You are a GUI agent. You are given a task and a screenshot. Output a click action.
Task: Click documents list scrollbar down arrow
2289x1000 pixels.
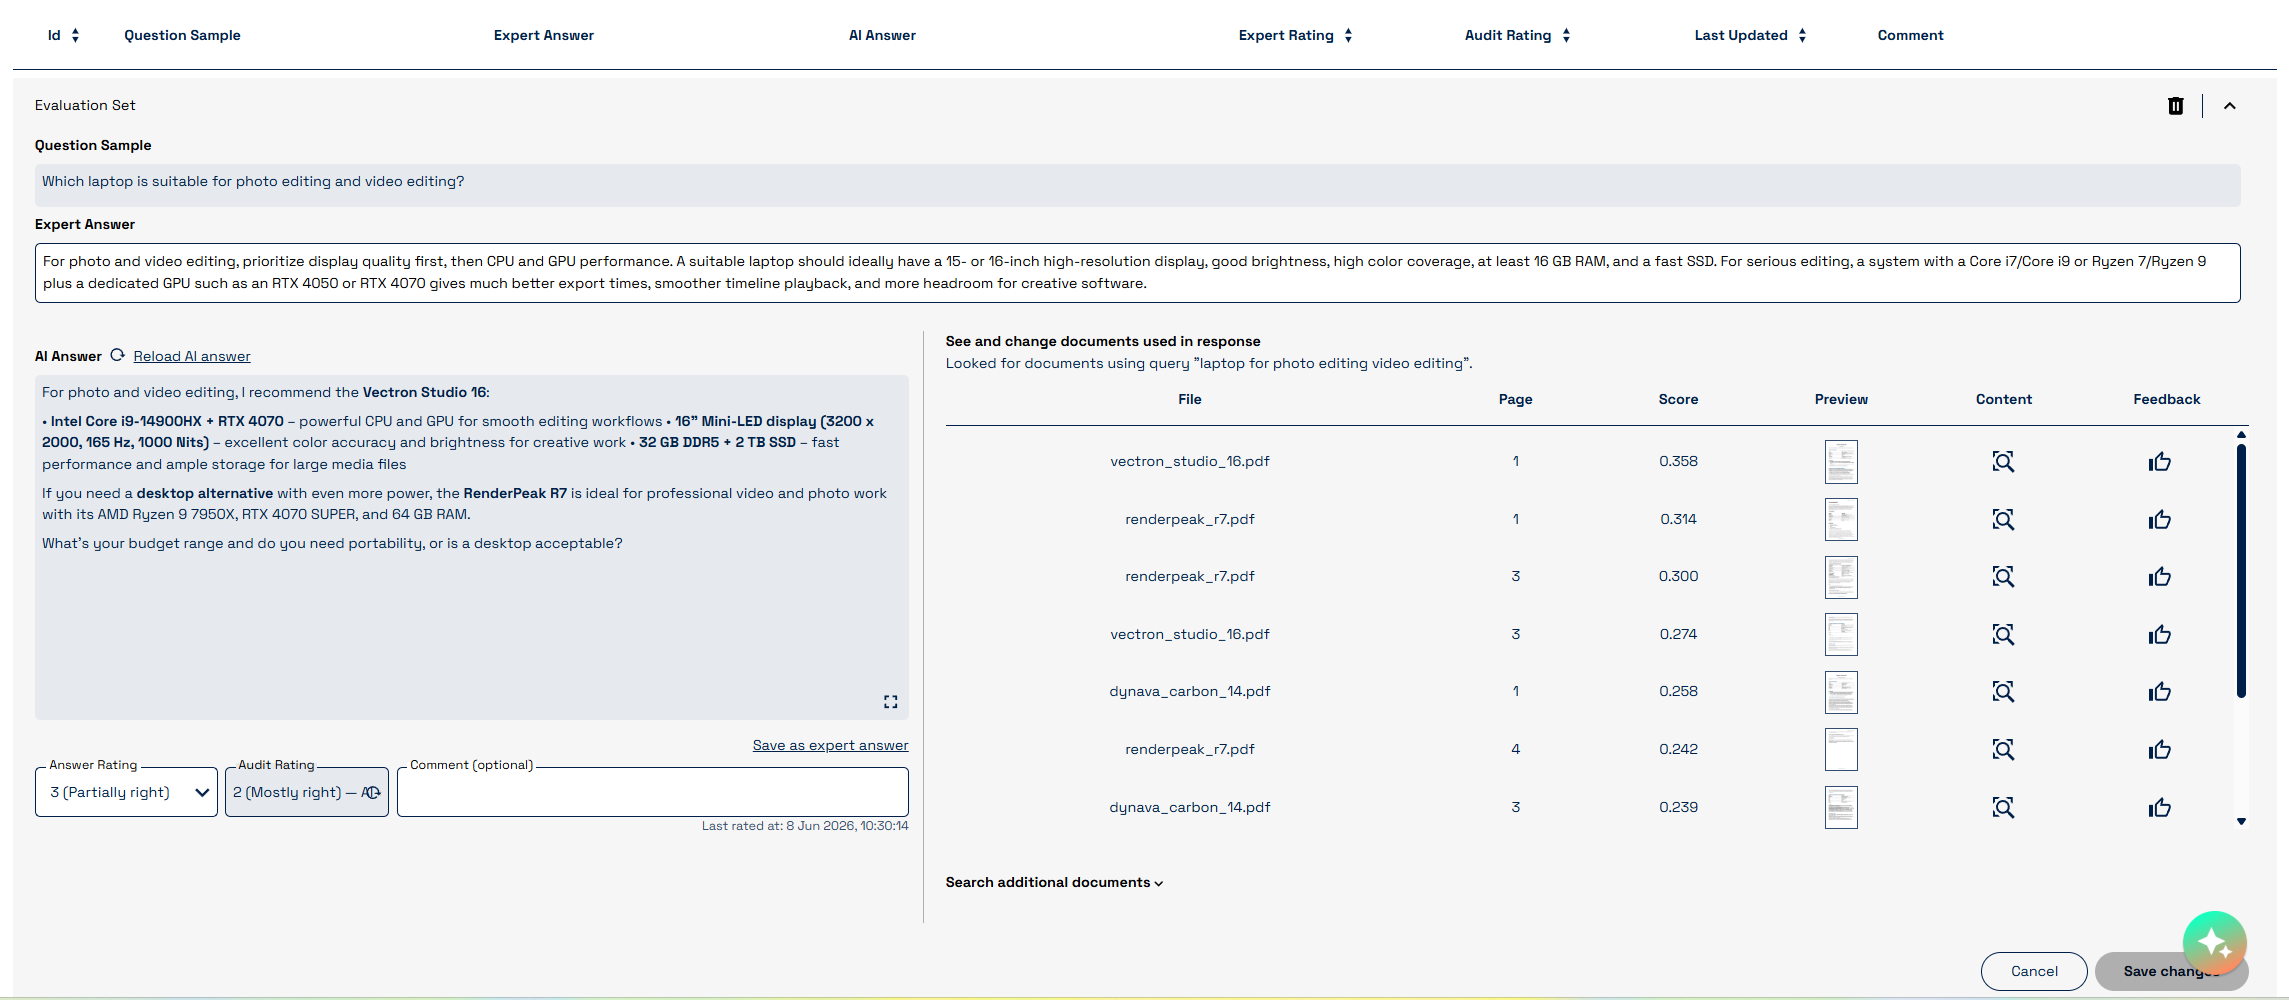2241,821
